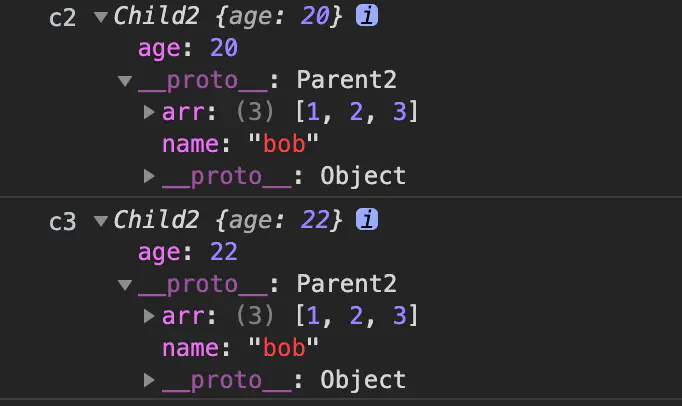Collapse the c2 Child2 object tree

pos(100,17)
